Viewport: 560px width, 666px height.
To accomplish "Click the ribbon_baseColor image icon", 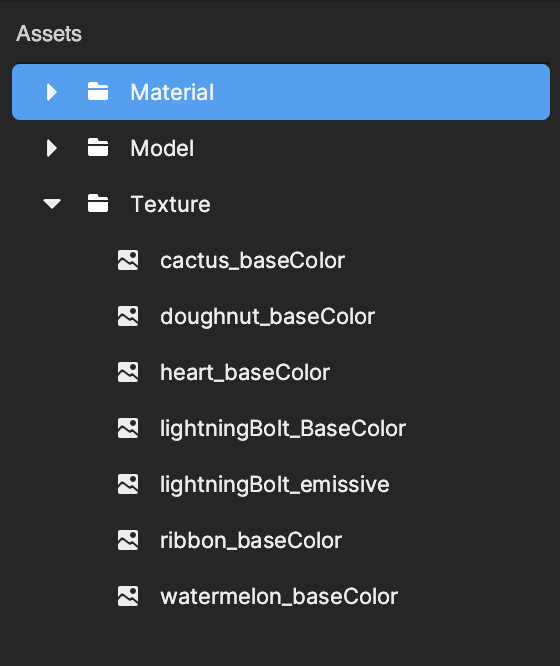I will pyautogui.click(x=128, y=540).
